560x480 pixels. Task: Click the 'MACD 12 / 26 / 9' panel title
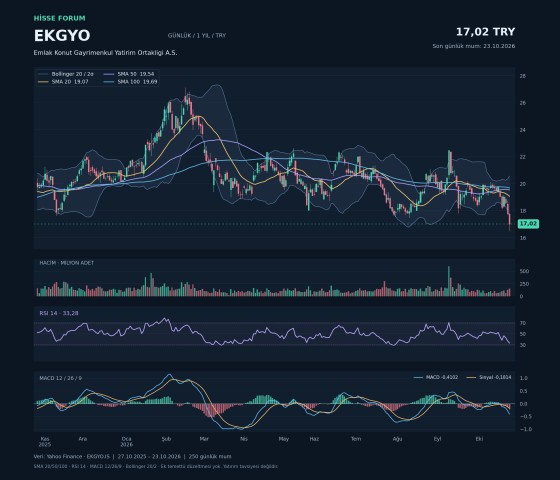[x=60, y=378]
